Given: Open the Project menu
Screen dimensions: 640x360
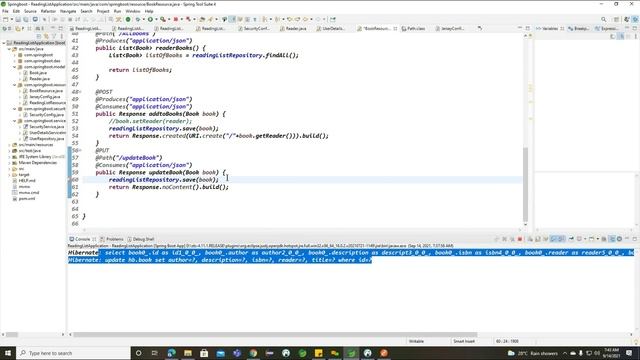Looking at the screenshot, I should (103, 11).
